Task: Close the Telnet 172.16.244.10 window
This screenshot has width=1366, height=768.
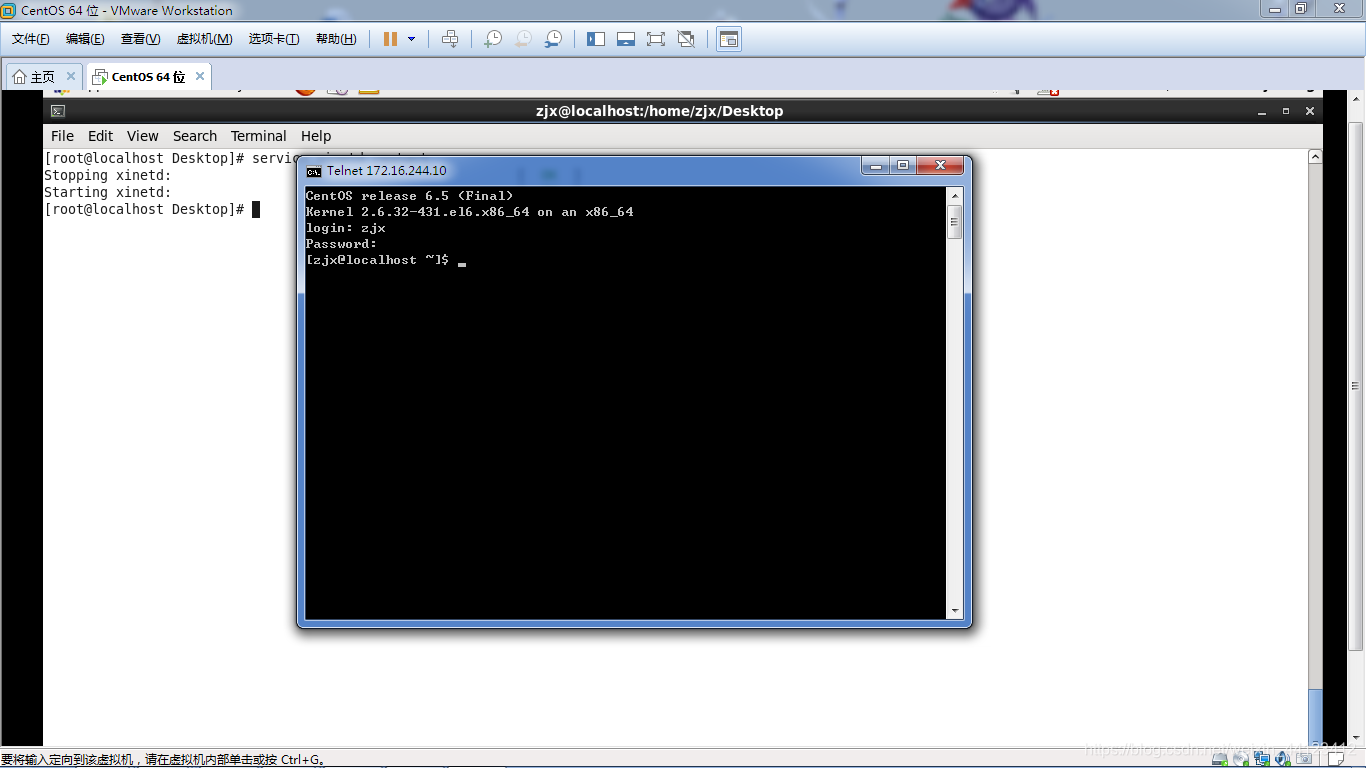Action: 940,166
